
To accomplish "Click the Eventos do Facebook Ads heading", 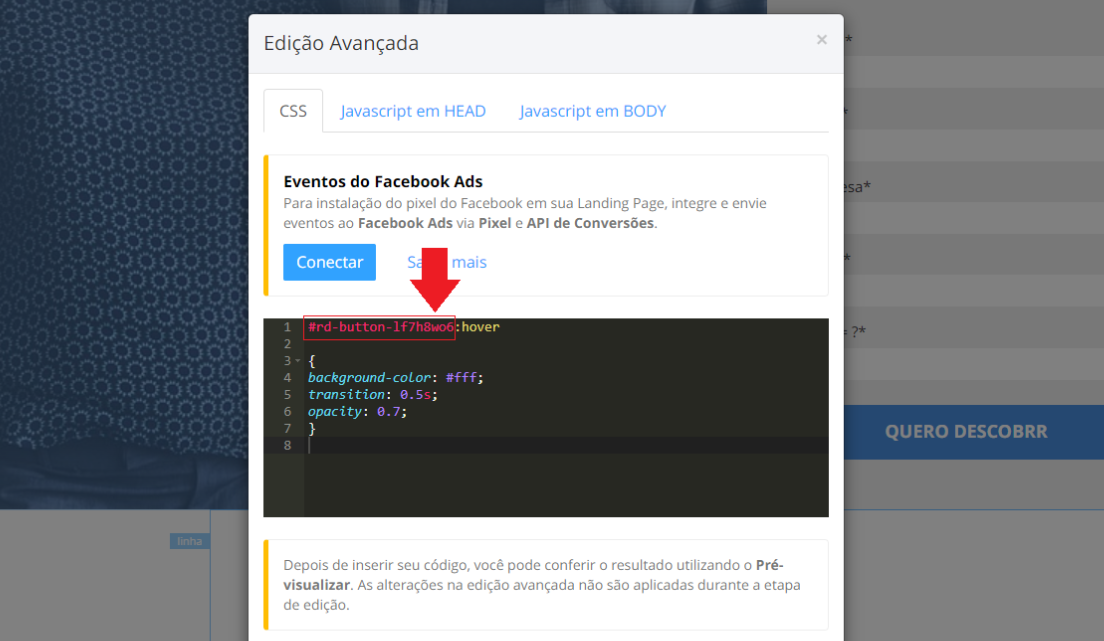I will pos(383,182).
